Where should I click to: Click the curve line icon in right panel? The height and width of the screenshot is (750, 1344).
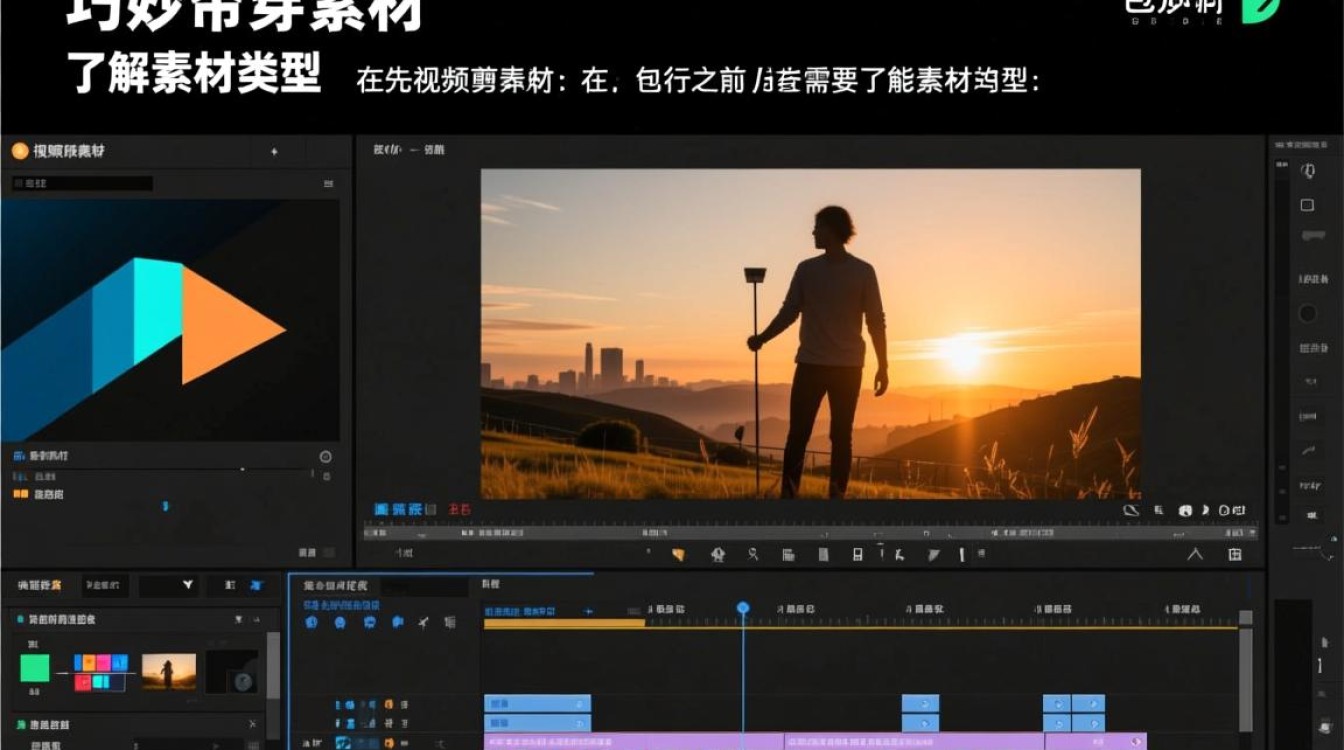(1307, 451)
